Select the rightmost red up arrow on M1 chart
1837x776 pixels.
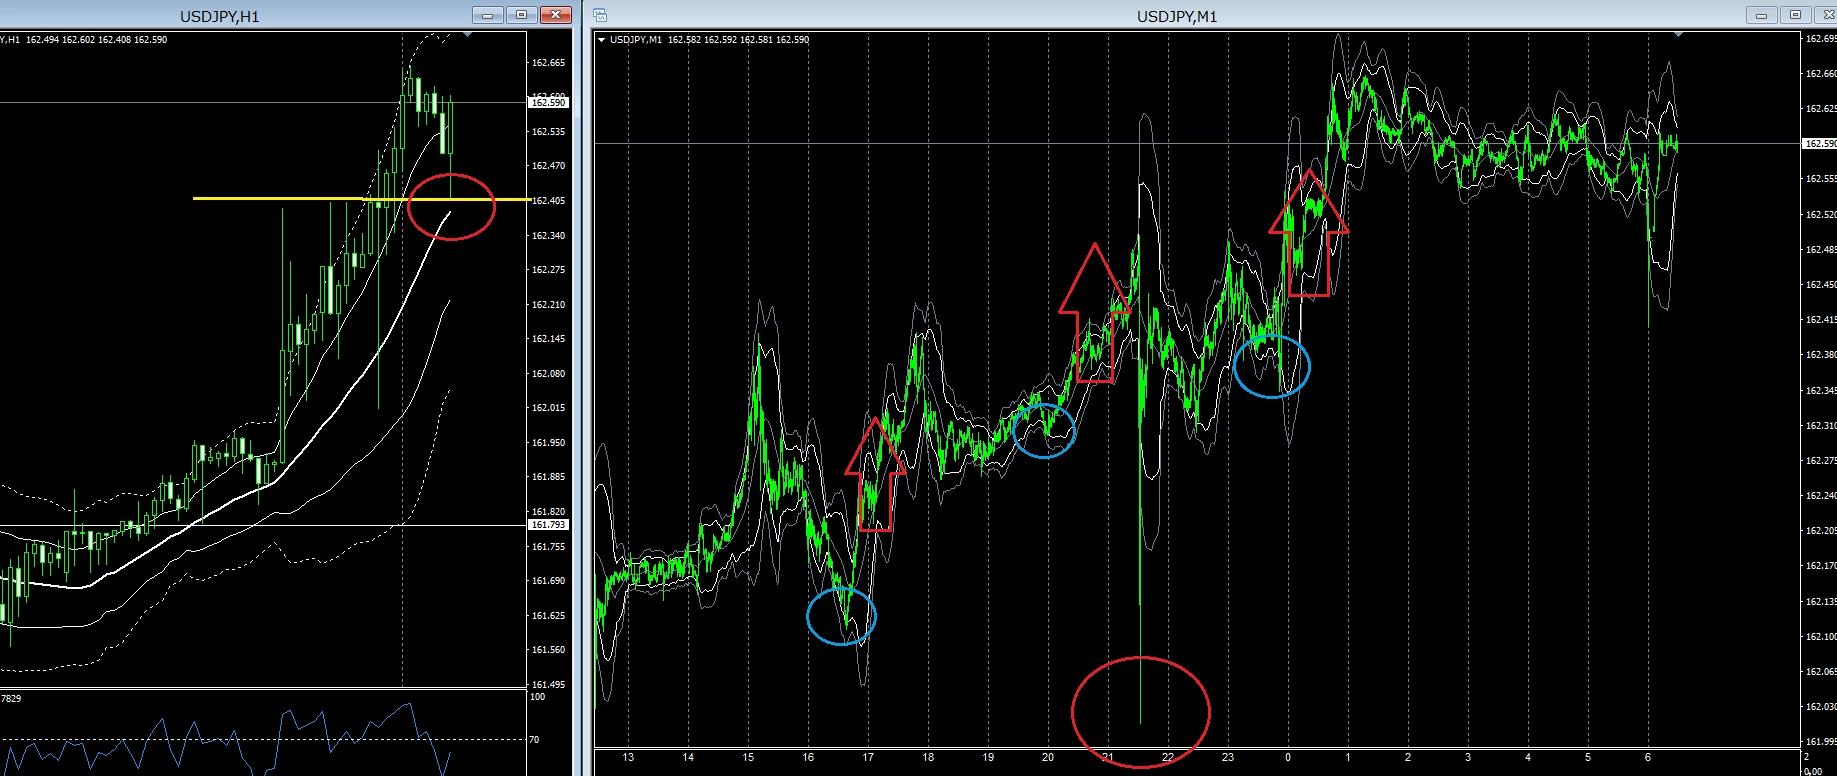point(1308,233)
